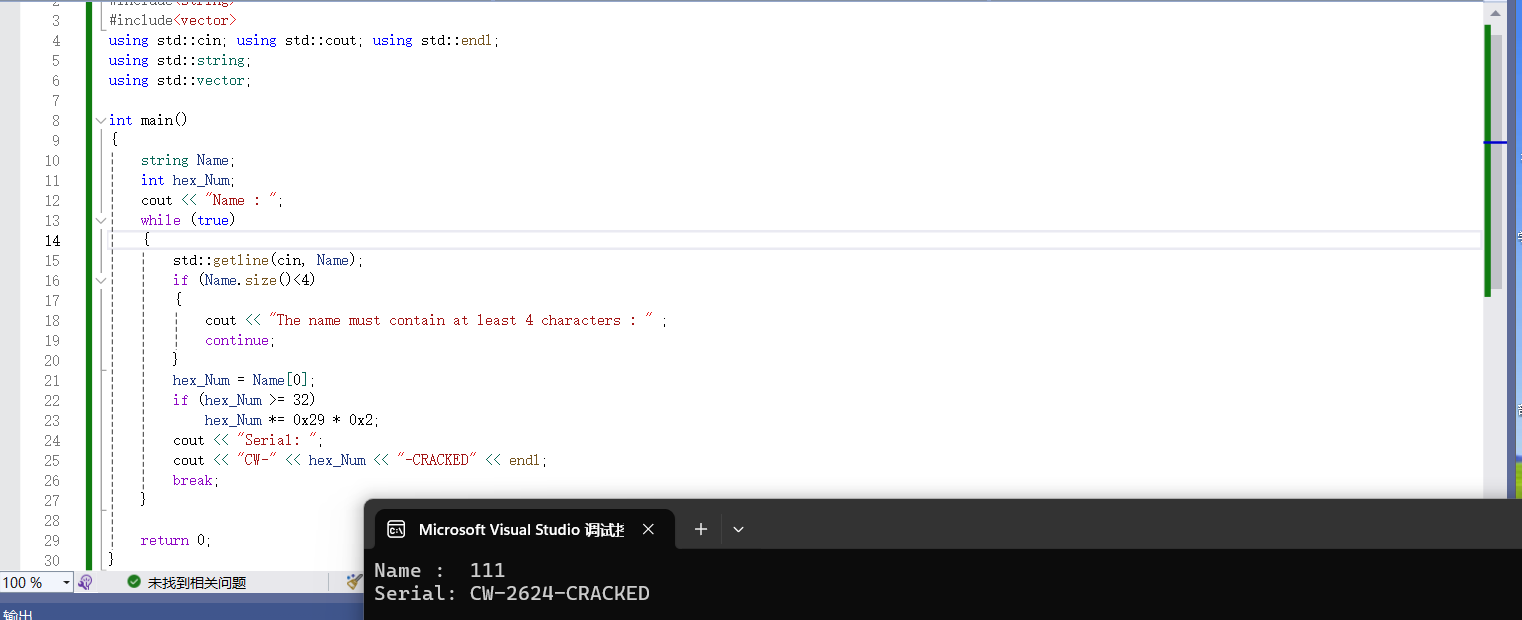Click the green no-issues-found checkmark icon
This screenshot has height=620, width=1522.
click(x=134, y=582)
